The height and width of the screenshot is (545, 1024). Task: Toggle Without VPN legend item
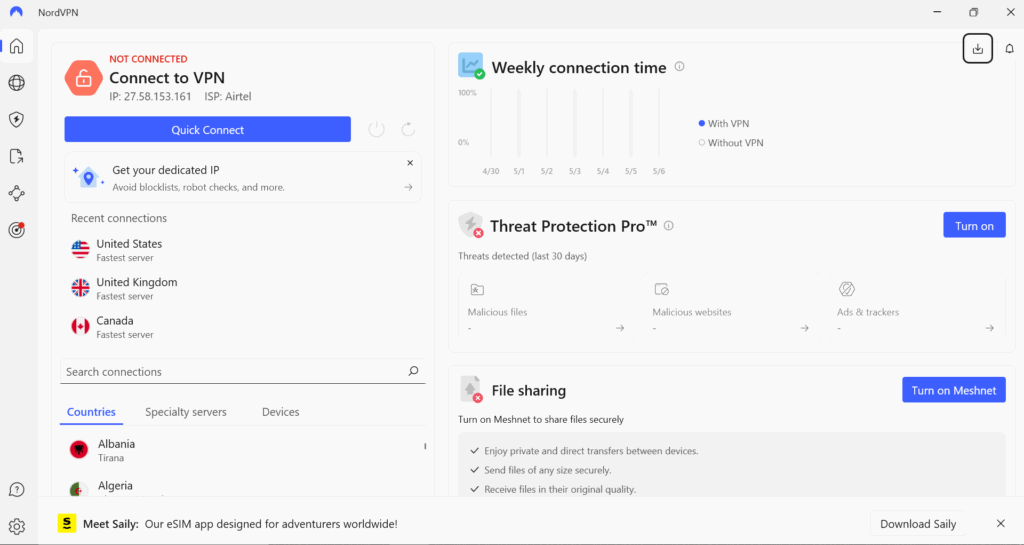(731, 143)
